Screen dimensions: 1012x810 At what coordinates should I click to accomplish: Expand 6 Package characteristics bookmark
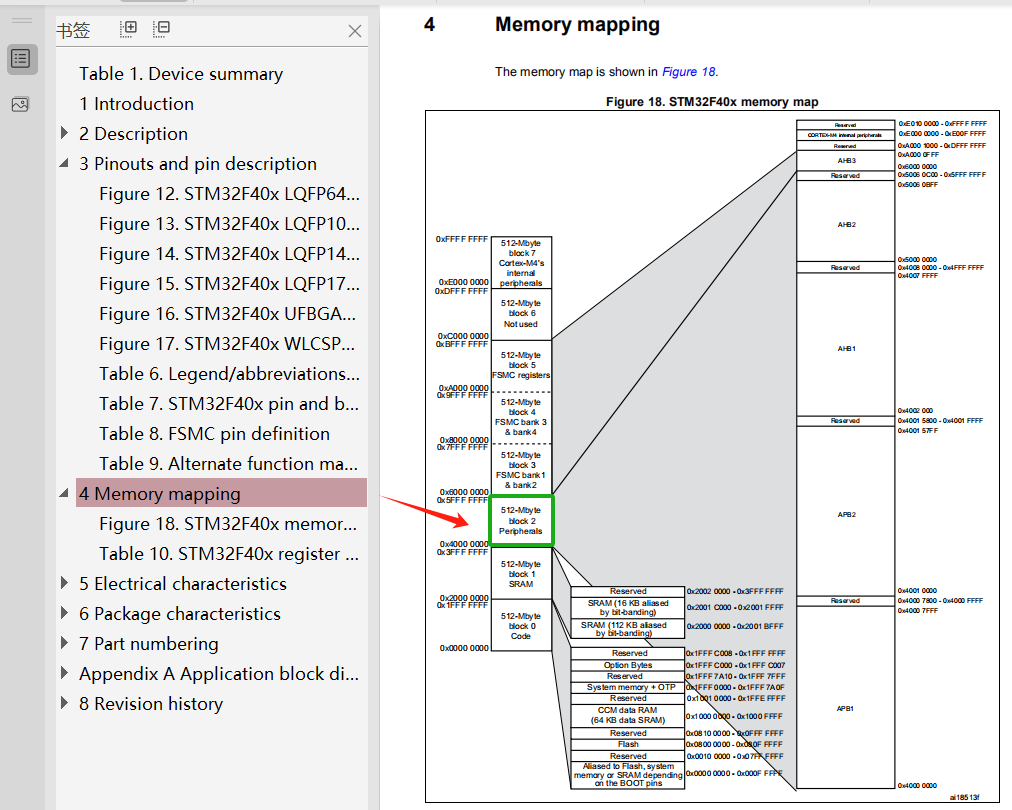pos(65,613)
